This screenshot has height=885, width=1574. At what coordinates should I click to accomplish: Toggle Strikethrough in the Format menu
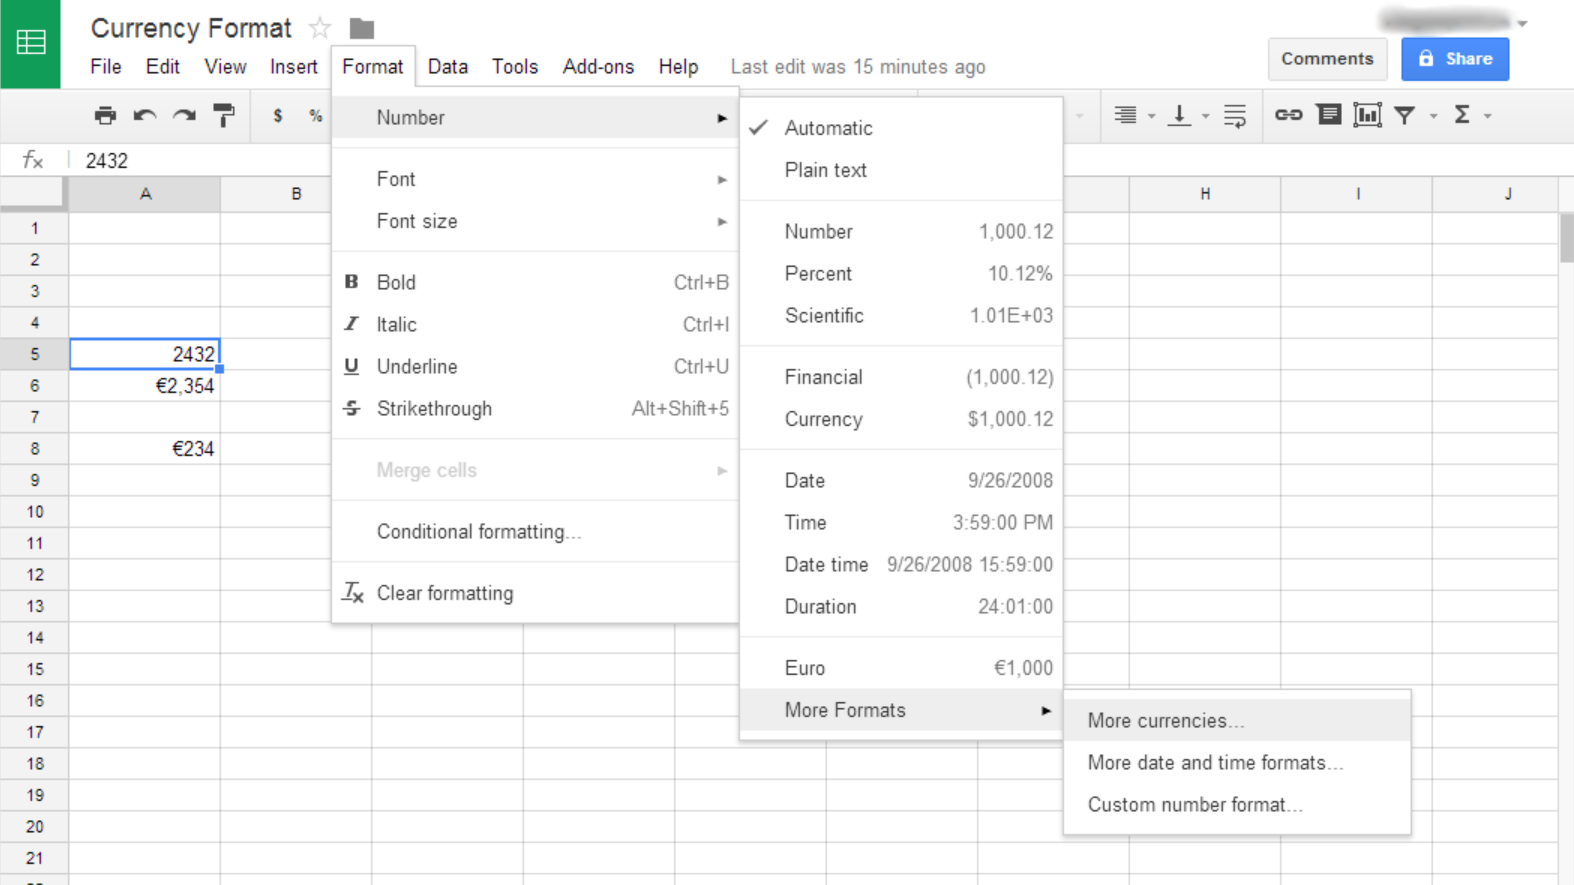(x=434, y=409)
